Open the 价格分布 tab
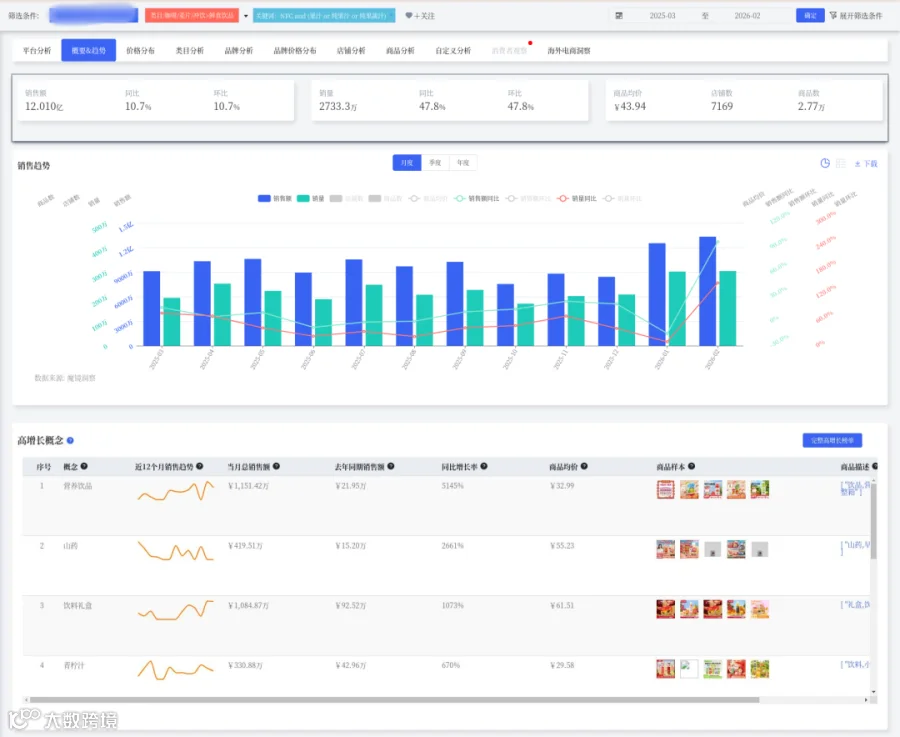The height and width of the screenshot is (737, 900). click(x=141, y=51)
